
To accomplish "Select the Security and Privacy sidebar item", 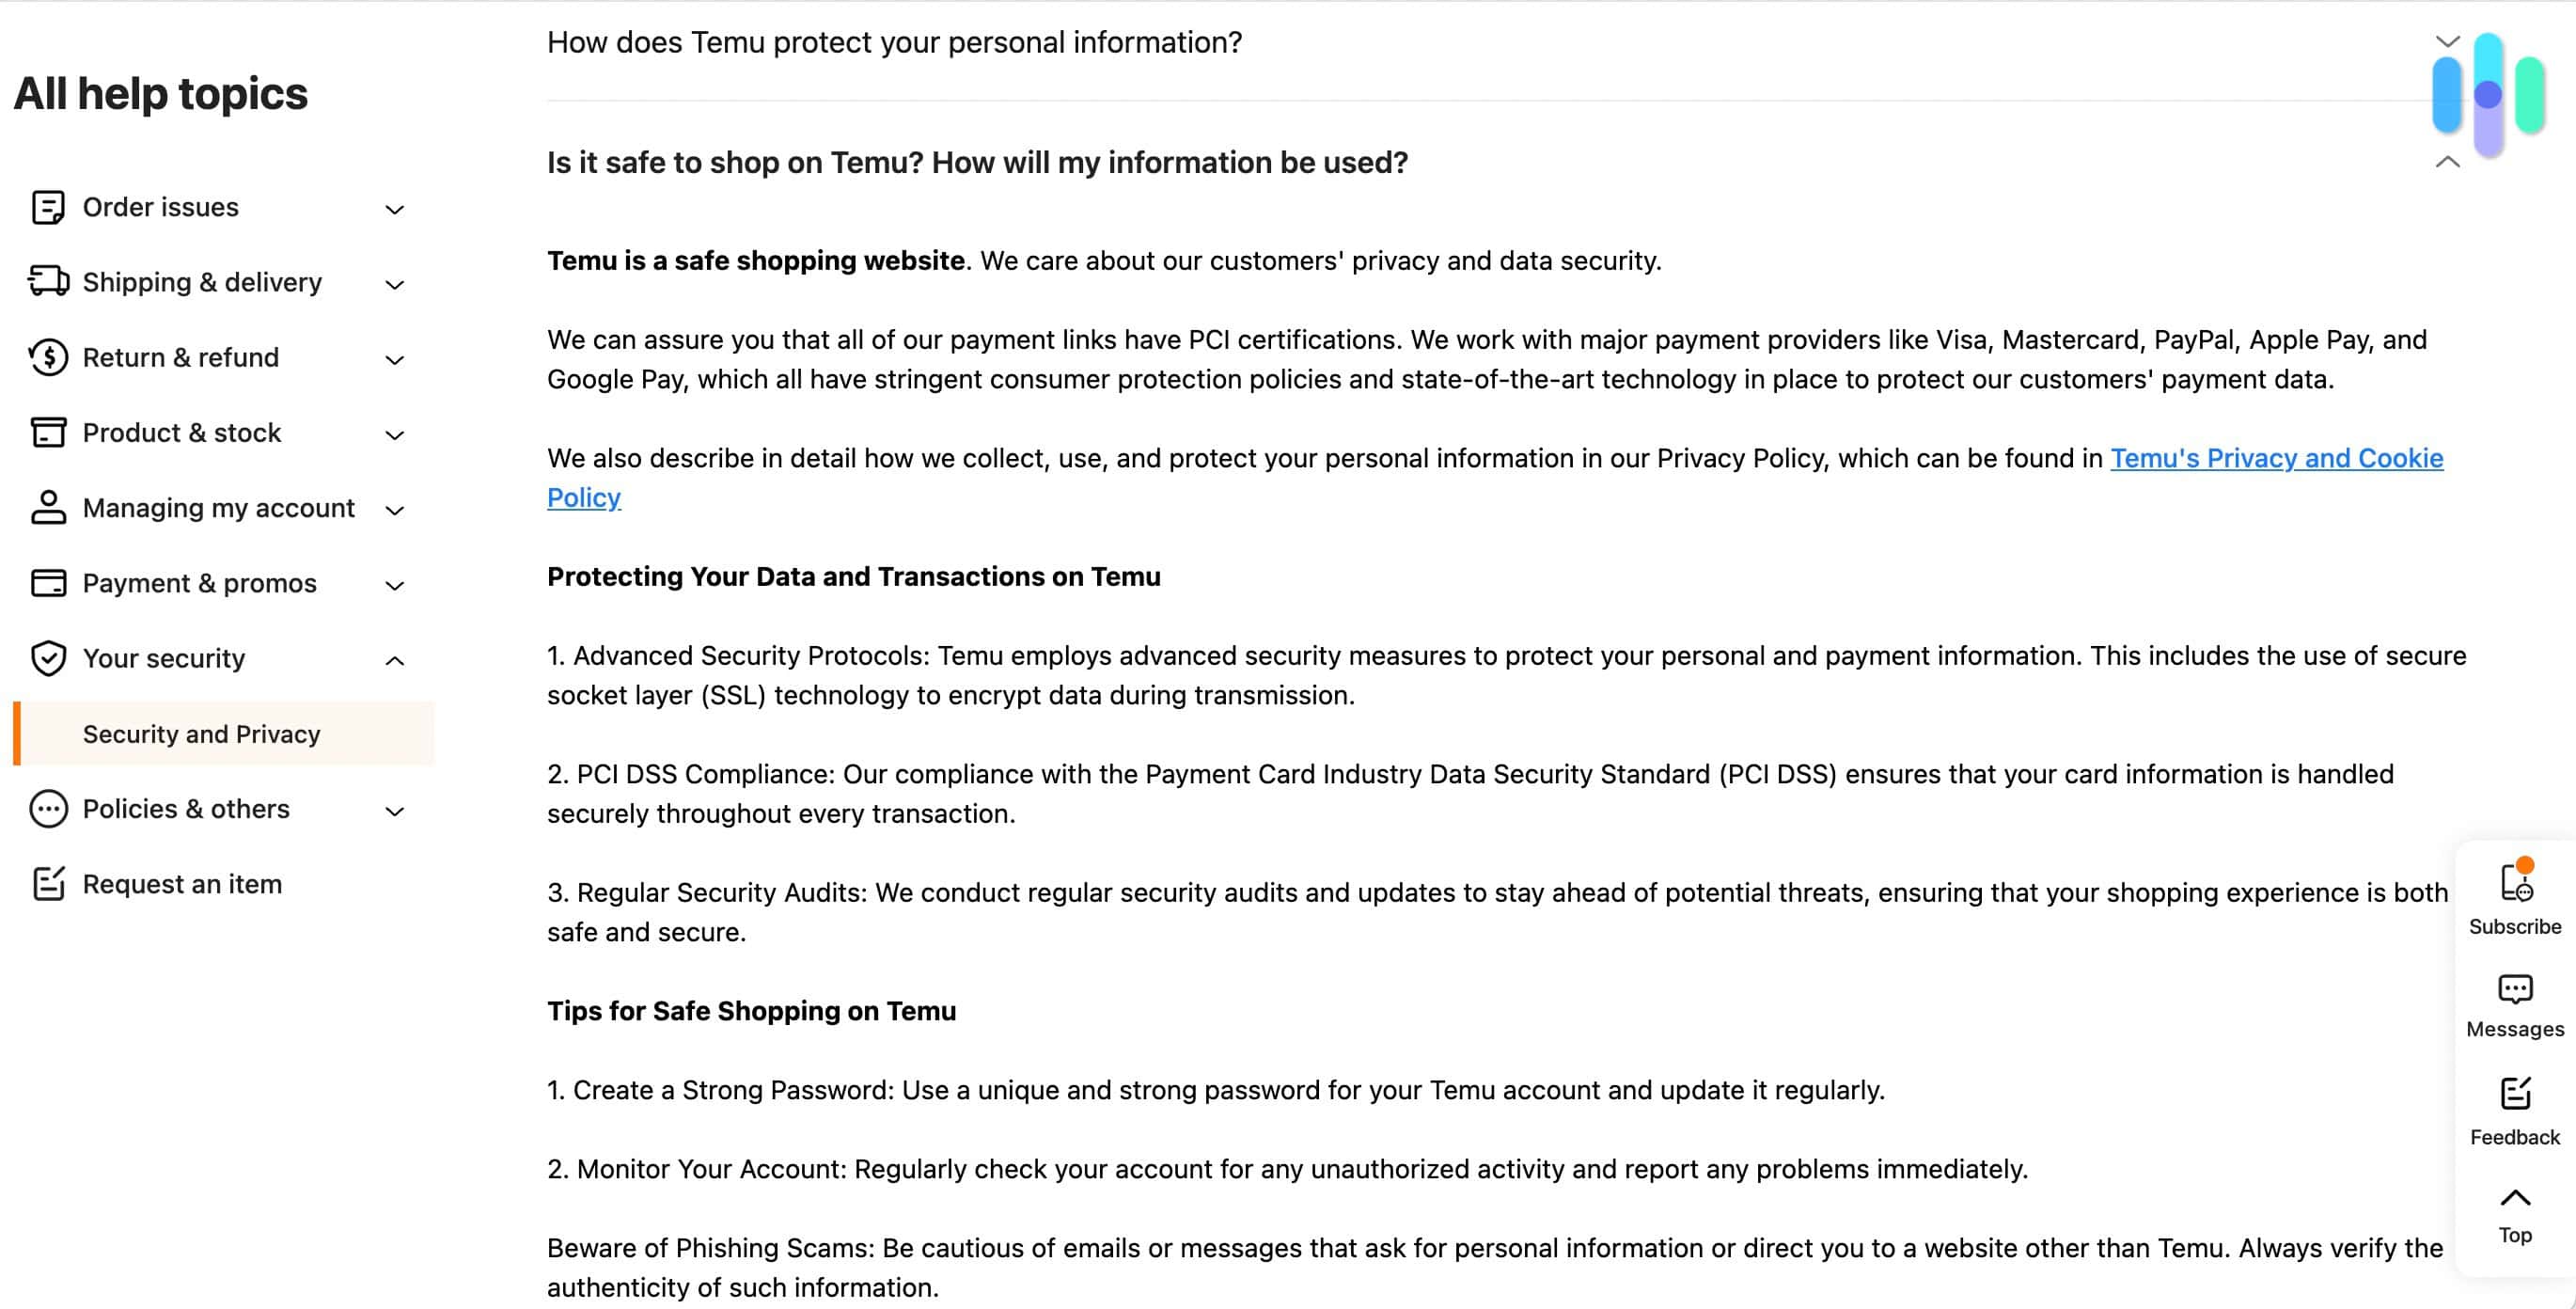I will pos(200,733).
